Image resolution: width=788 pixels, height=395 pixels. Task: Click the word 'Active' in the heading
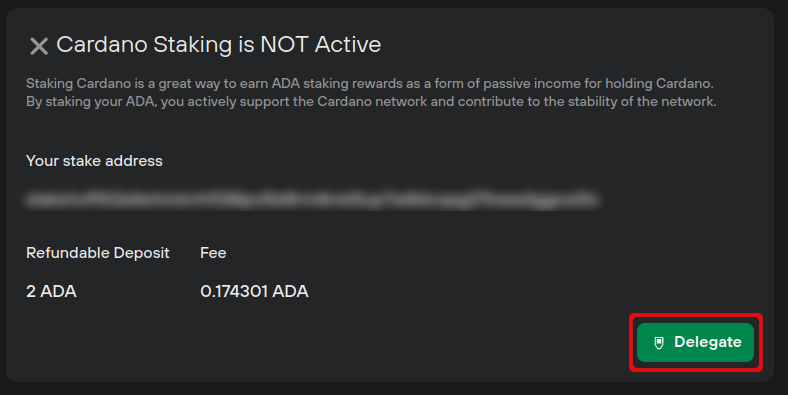[x=348, y=44]
